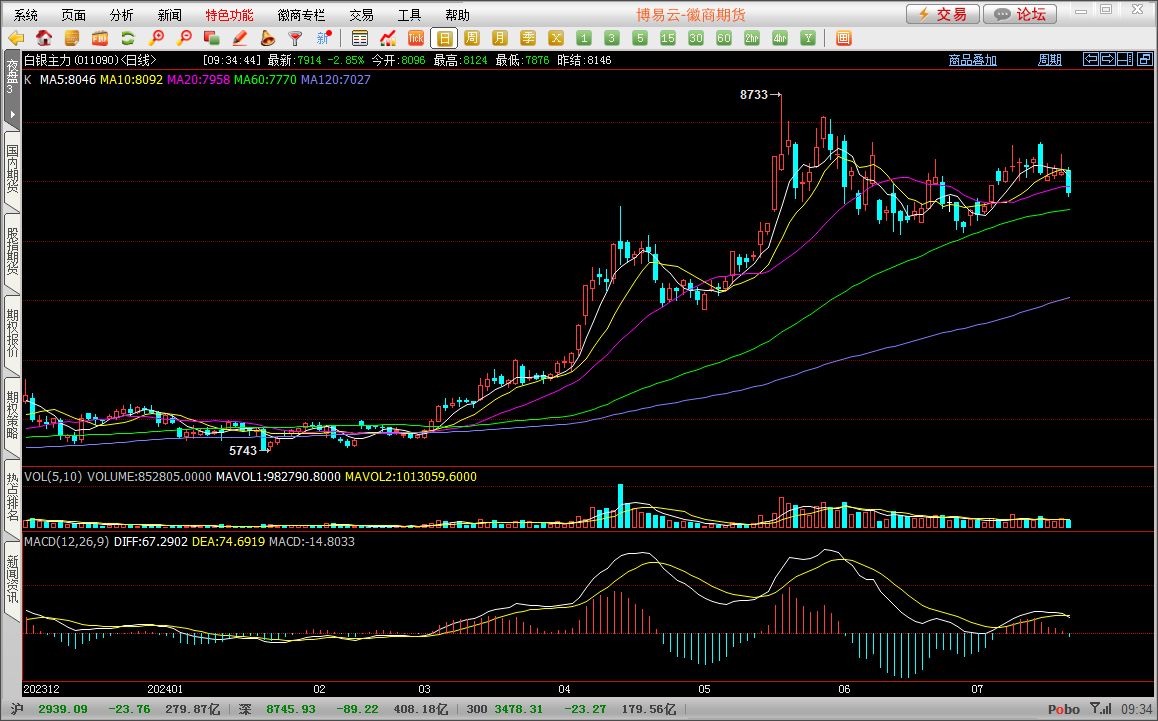Click the 论坛 forum button

tap(1020, 14)
